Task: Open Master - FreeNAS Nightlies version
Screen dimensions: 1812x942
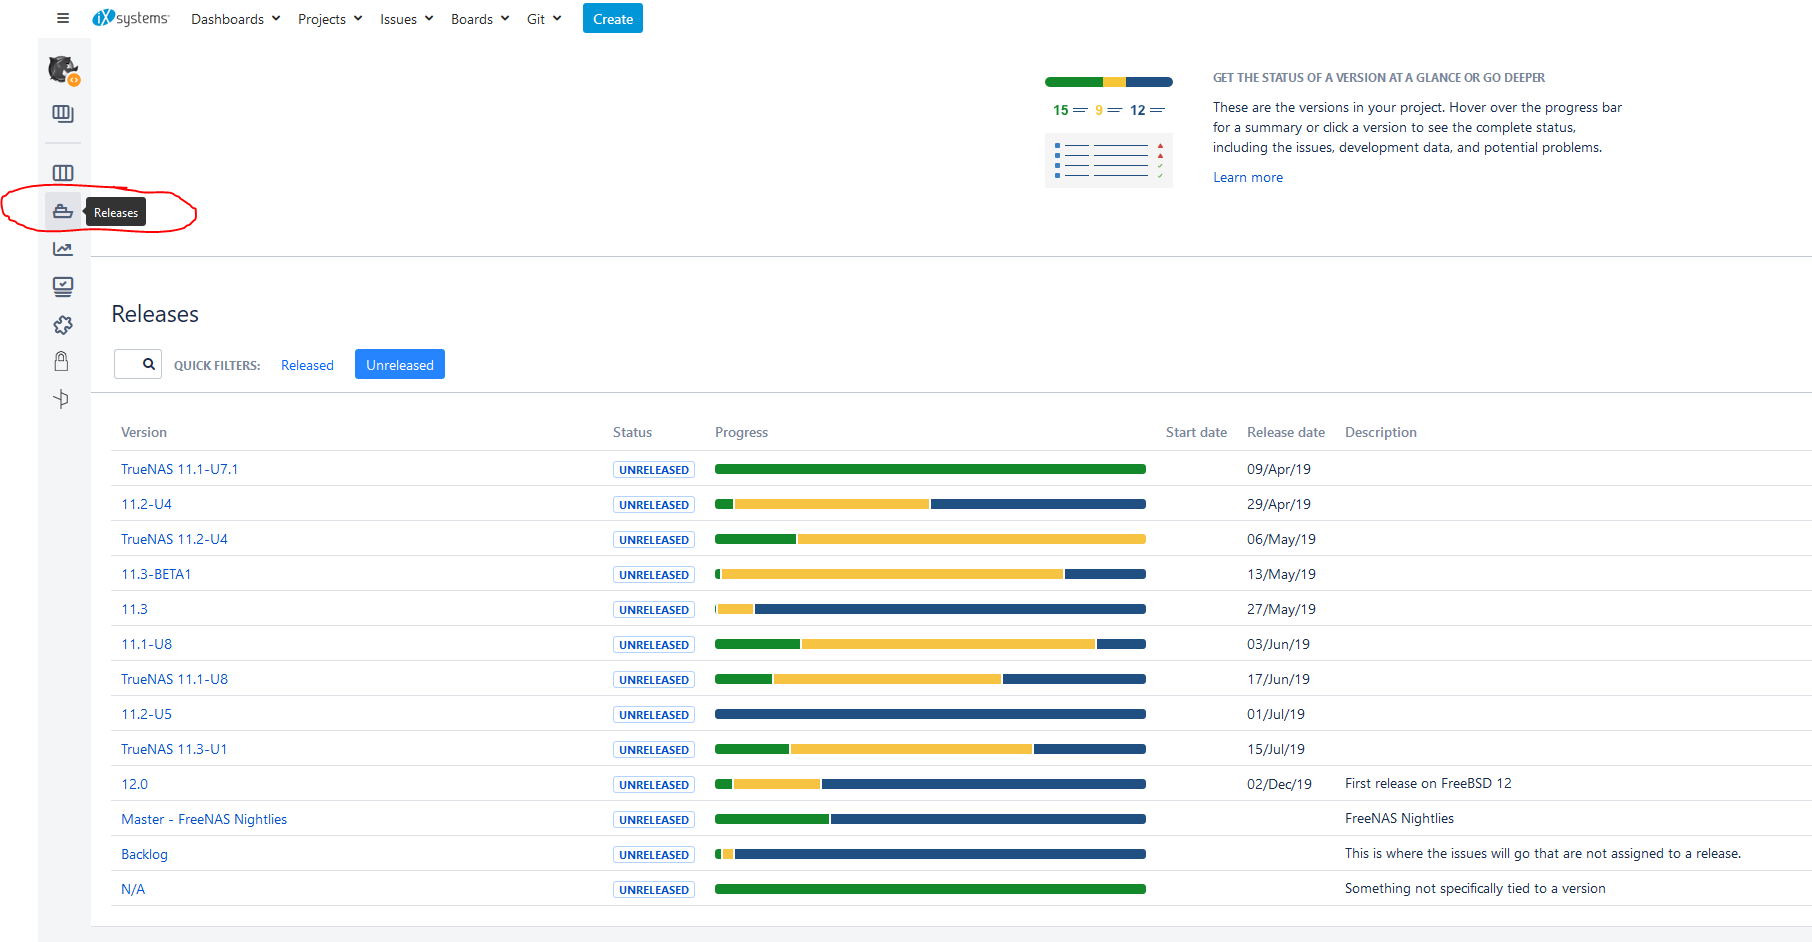Action: [x=204, y=819]
